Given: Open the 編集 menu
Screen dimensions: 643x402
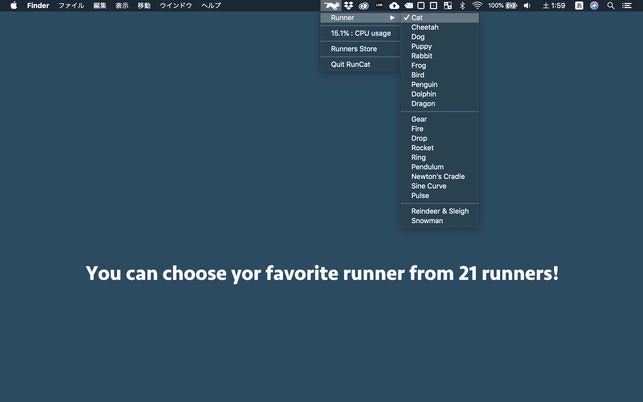Looking at the screenshot, I should (100, 6).
